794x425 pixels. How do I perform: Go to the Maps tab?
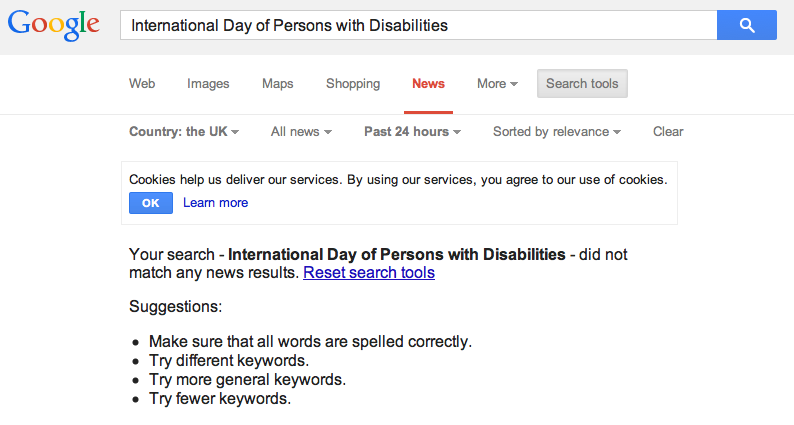tap(278, 84)
